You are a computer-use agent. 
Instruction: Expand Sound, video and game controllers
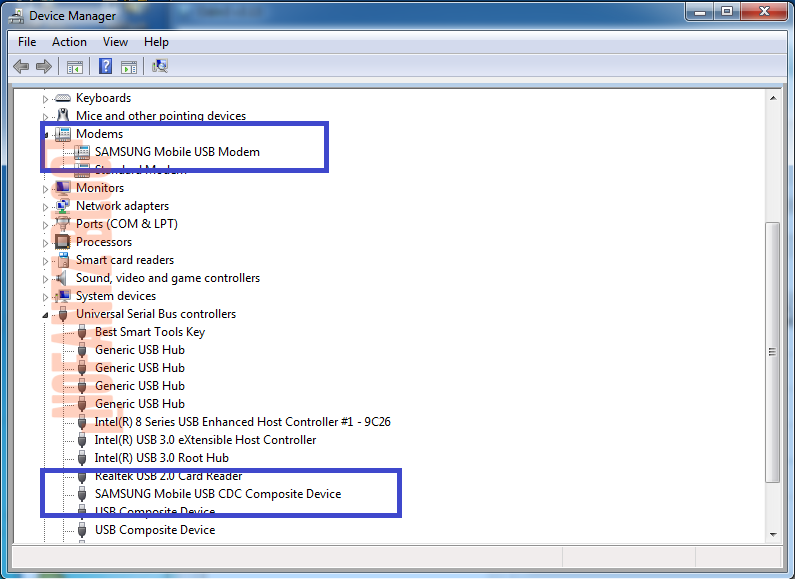(45, 279)
